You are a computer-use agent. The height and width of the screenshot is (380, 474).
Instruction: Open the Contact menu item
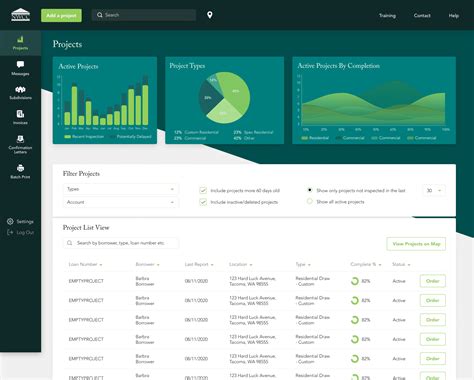(x=422, y=15)
